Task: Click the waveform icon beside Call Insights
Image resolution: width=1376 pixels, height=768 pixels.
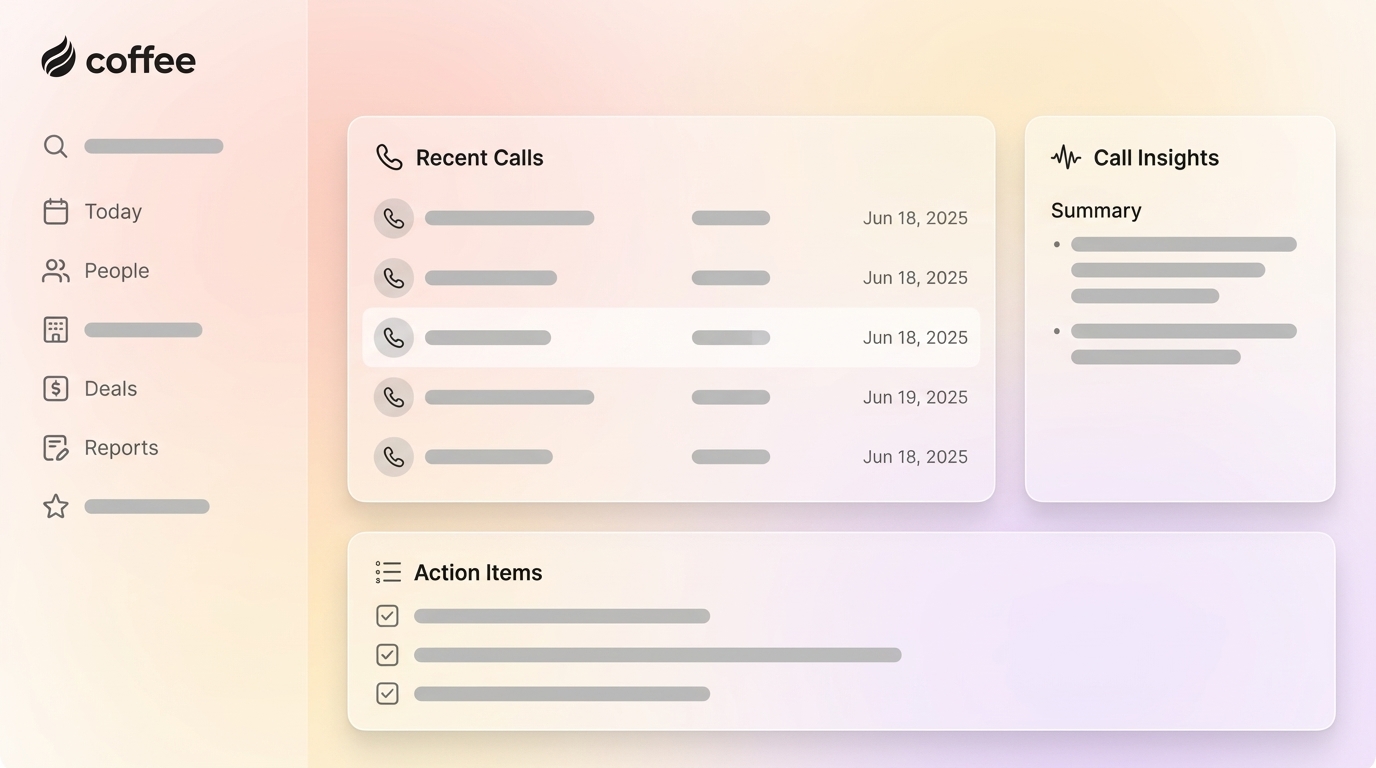Action: (1065, 157)
